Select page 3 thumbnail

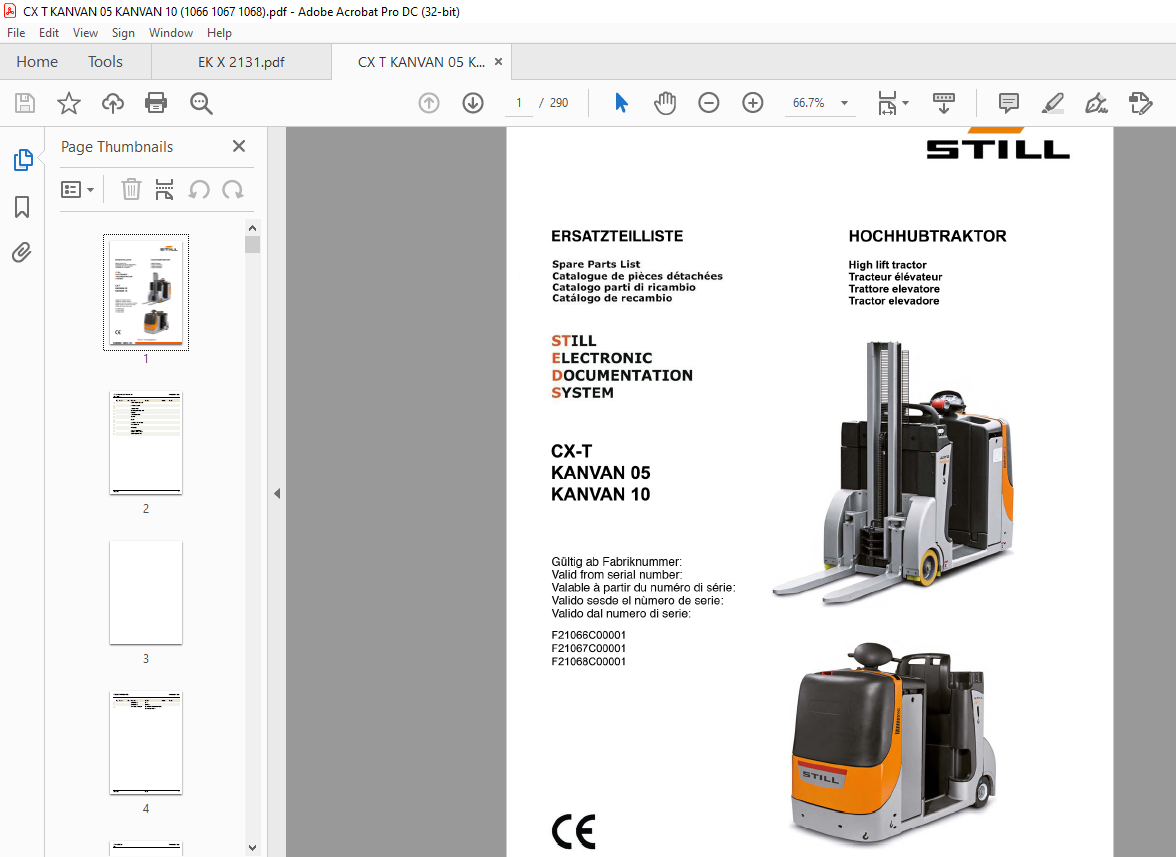point(146,592)
